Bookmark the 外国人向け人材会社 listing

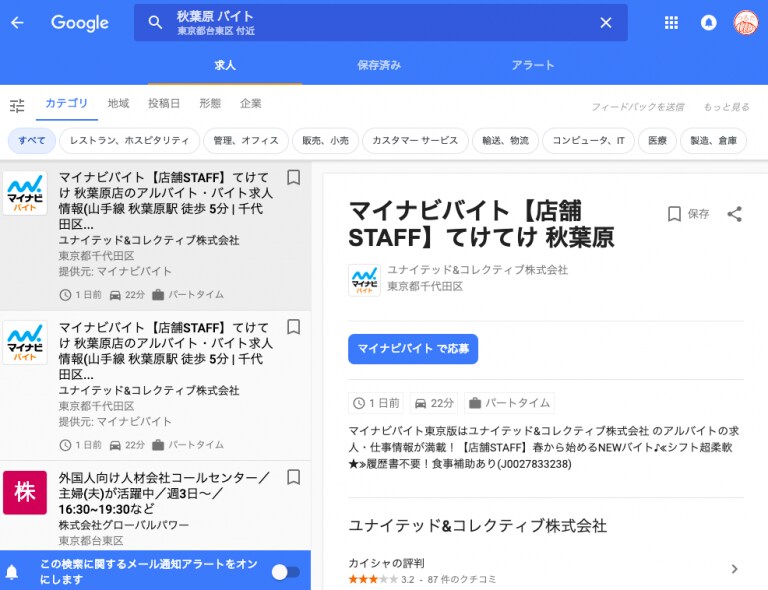coord(293,477)
